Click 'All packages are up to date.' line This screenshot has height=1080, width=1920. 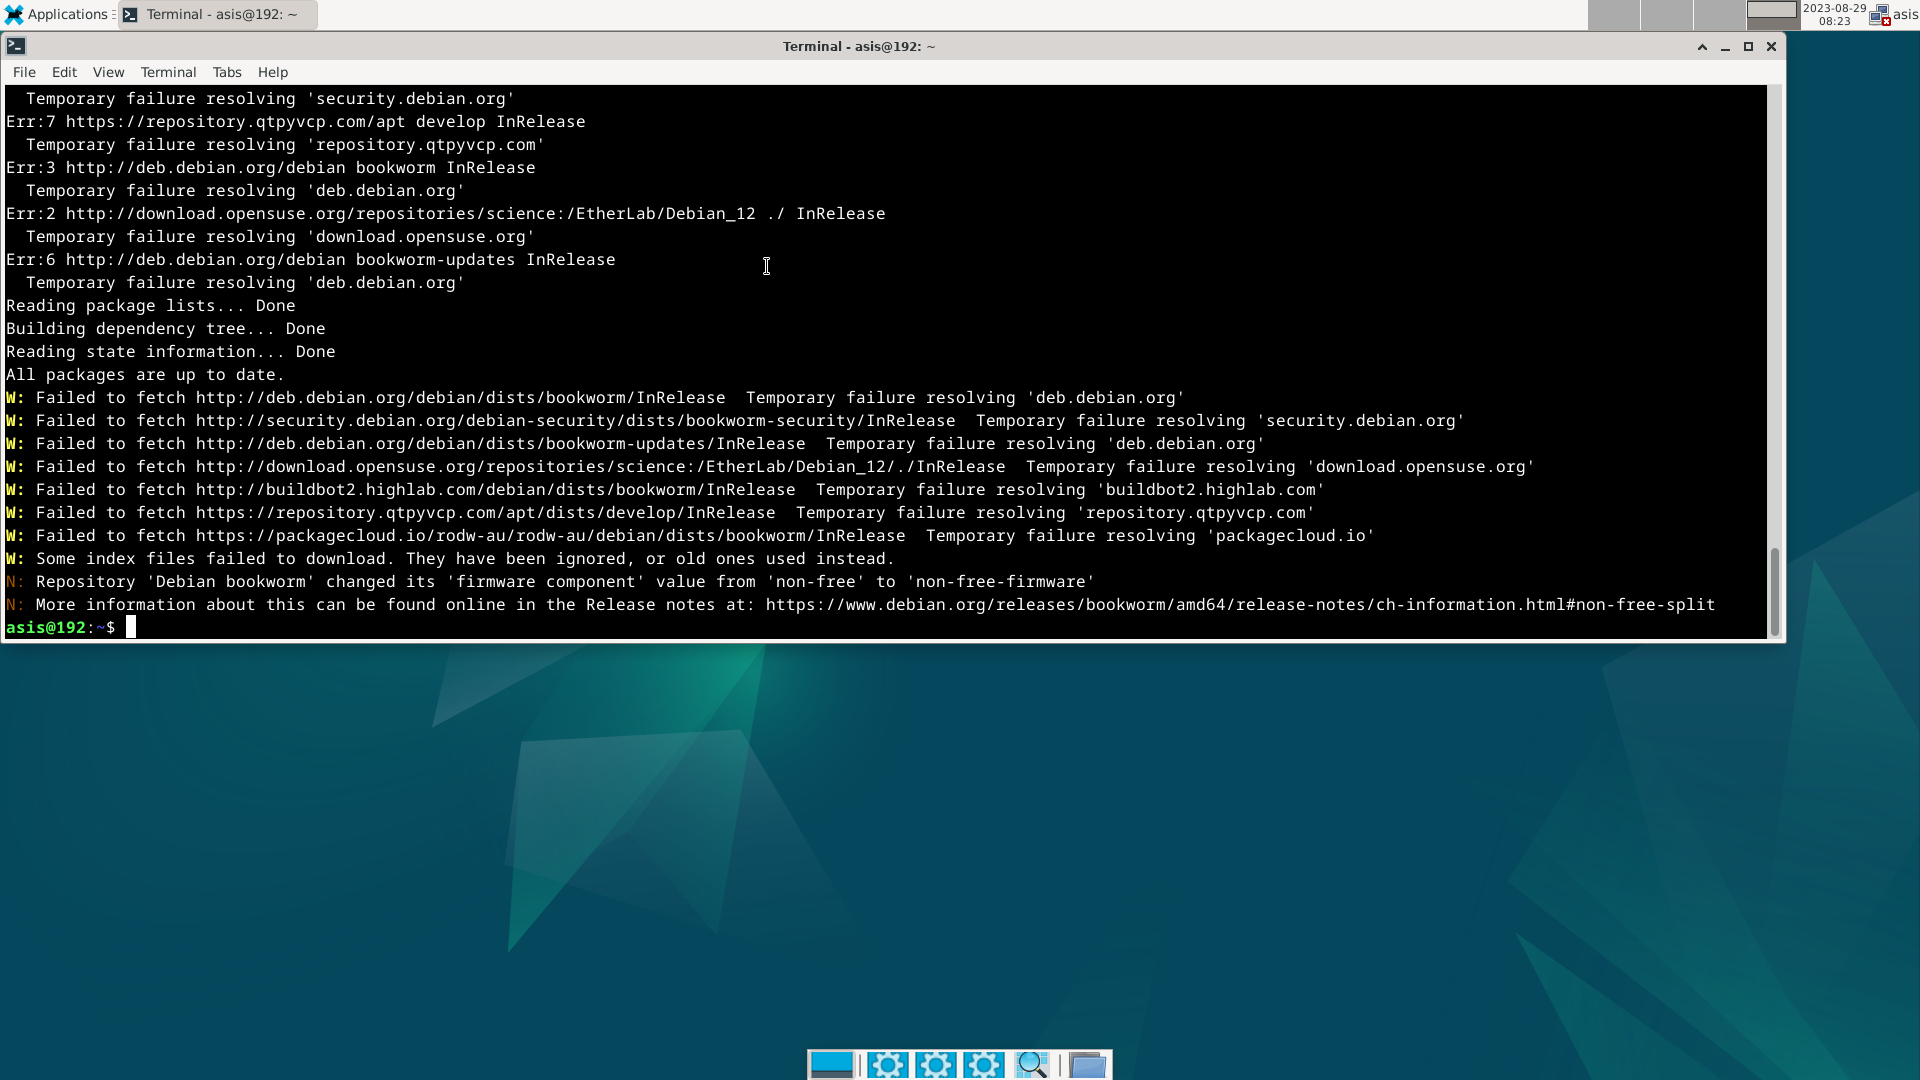[145, 375]
